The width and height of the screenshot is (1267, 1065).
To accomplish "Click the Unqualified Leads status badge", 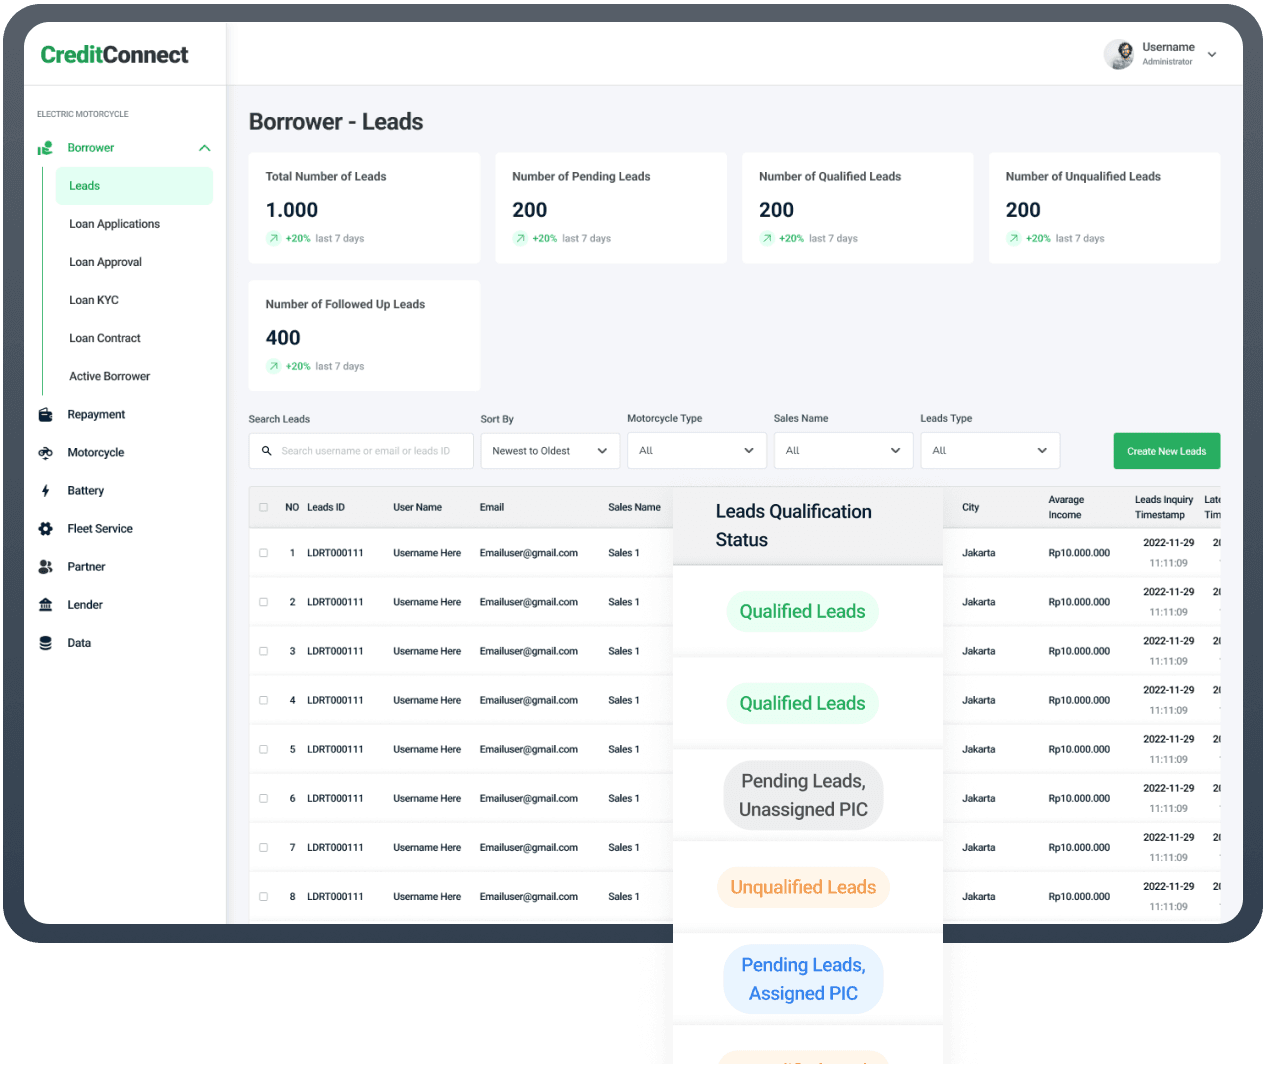I will (803, 887).
